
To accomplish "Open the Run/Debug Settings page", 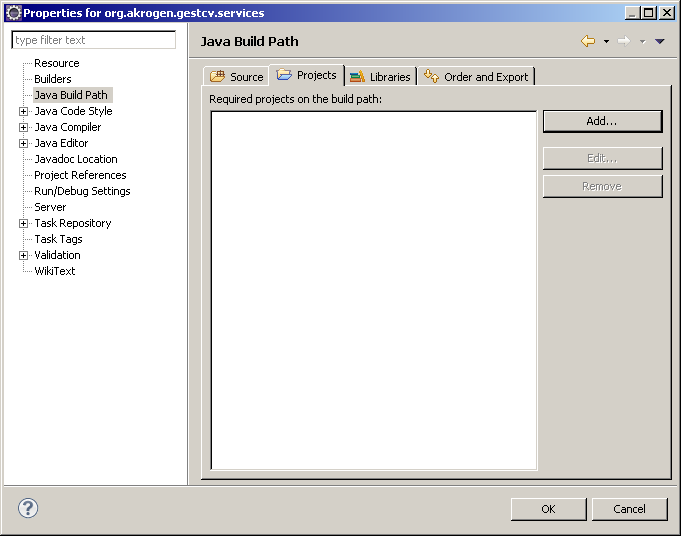I will pos(82,191).
